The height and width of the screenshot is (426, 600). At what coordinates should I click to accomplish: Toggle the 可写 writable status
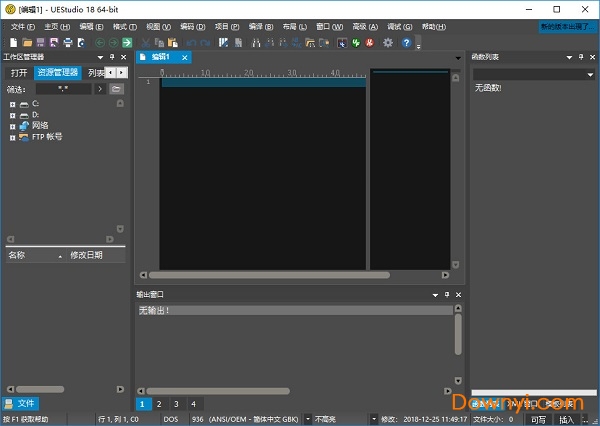click(x=539, y=419)
